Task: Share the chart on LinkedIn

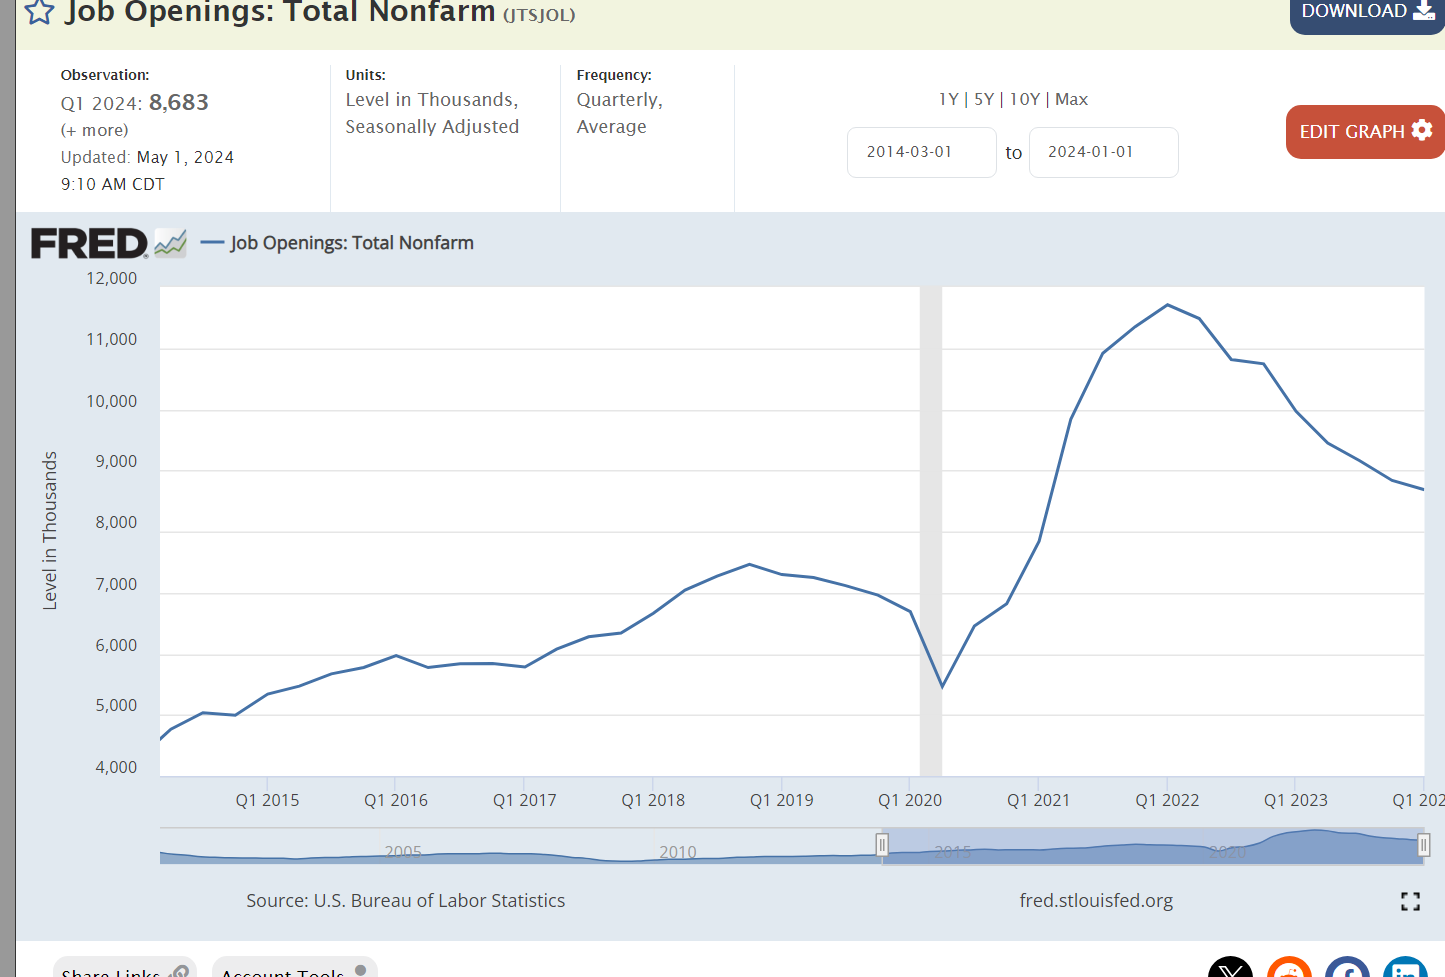Action: pyautogui.click(x=1405, y=970)
